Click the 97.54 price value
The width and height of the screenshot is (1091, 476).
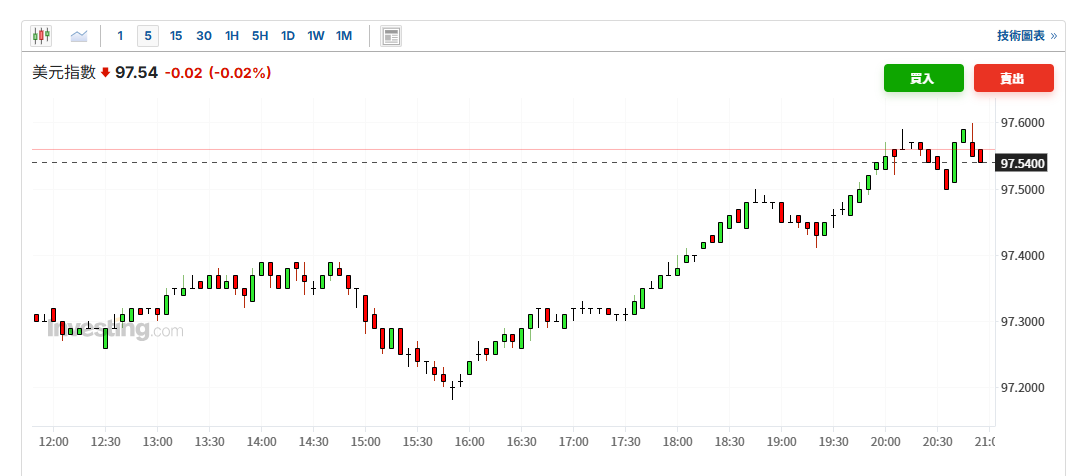click(136, 72)
